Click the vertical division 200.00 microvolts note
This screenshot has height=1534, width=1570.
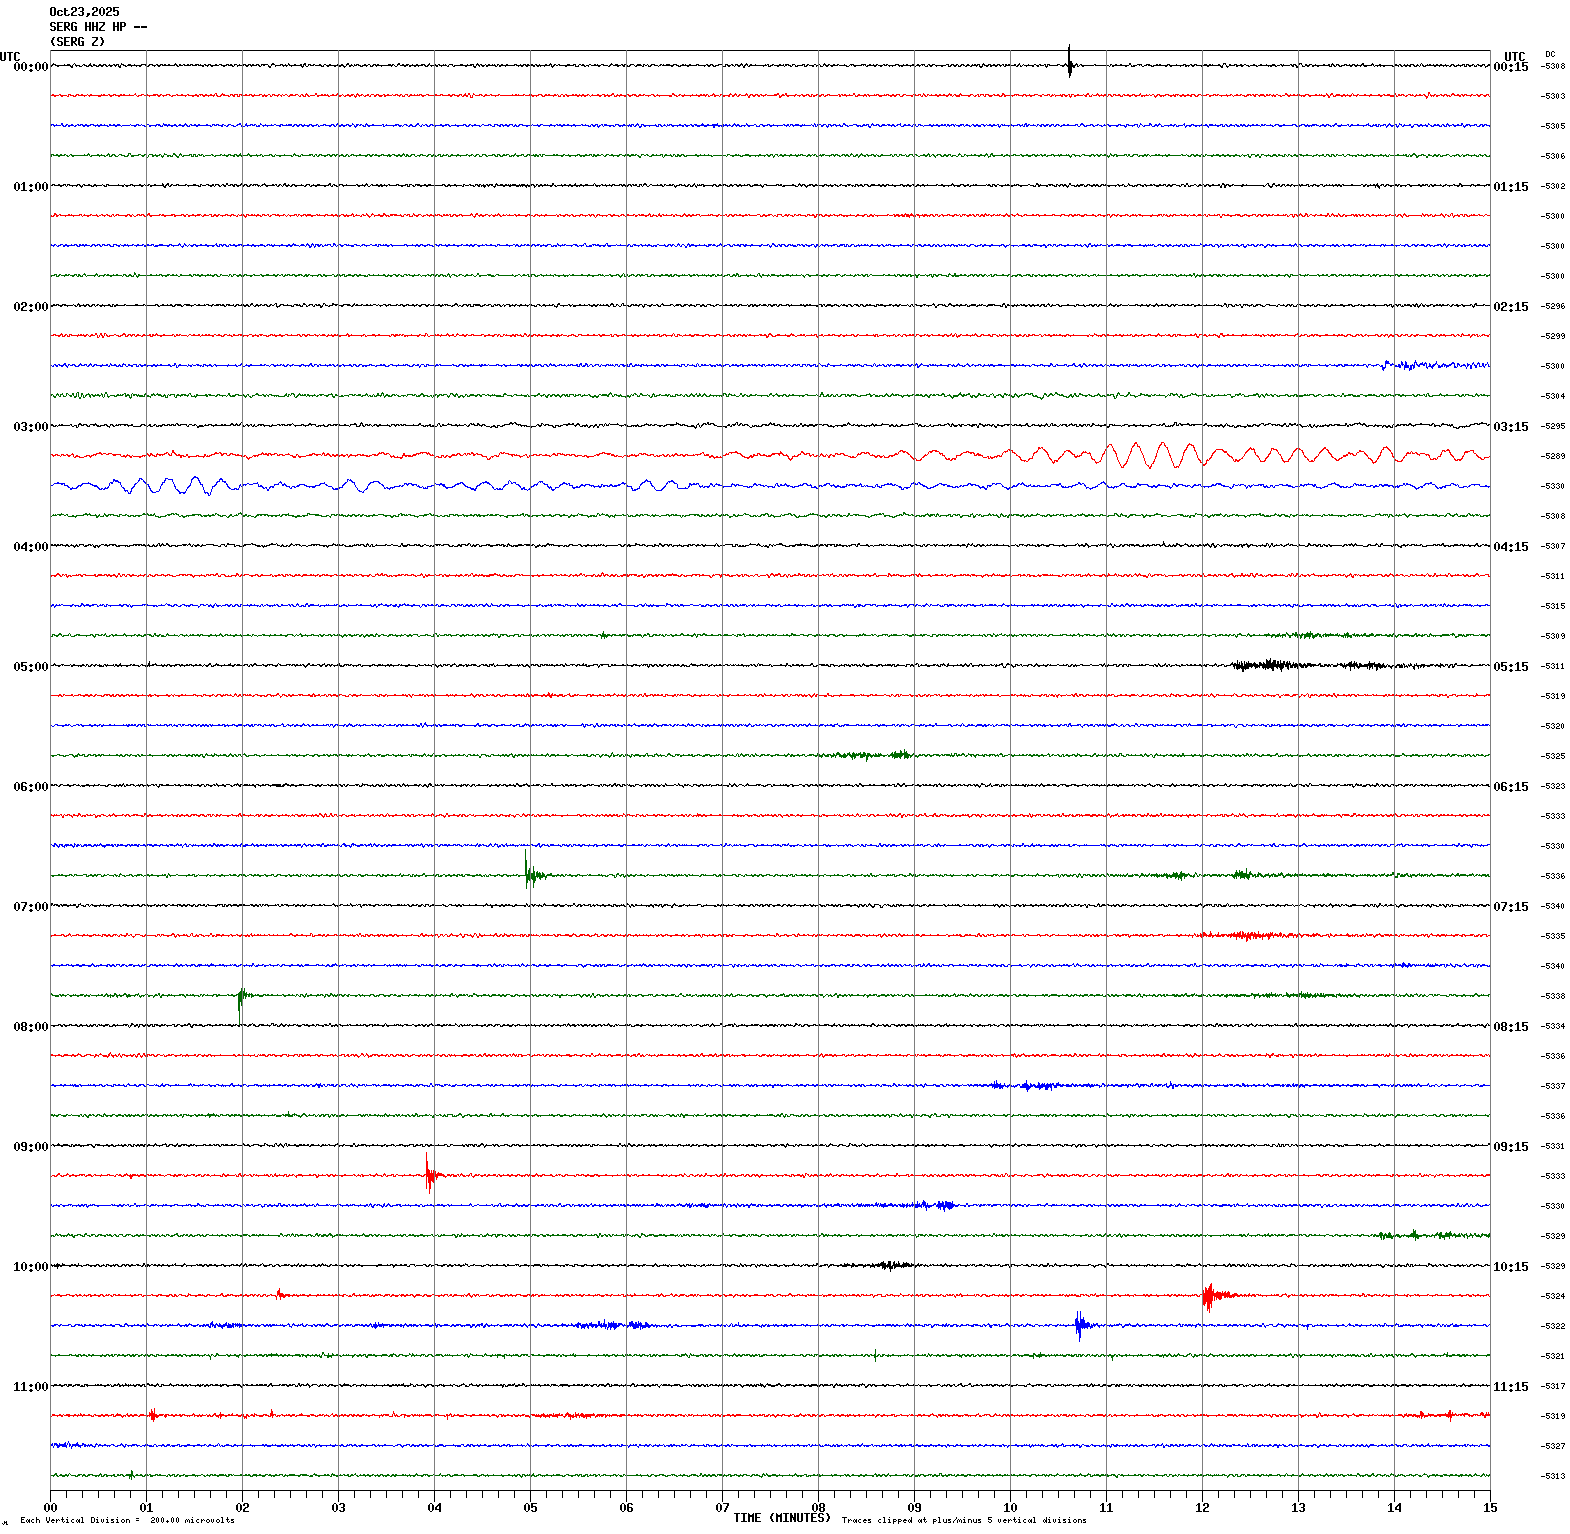127,1521
